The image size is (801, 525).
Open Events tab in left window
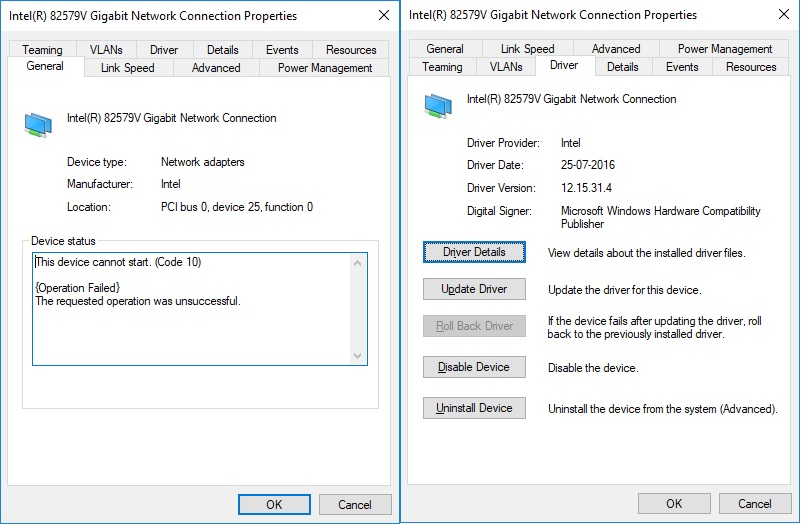[x=282, y=50]
